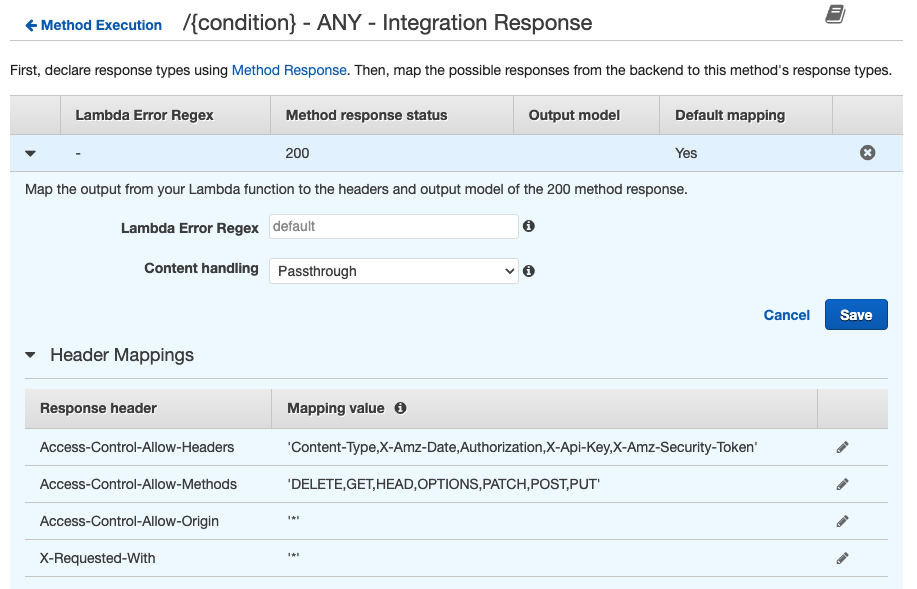The image size is (917, 589).
Task: Cancel the integration response edits
Action: coord(786,315)
